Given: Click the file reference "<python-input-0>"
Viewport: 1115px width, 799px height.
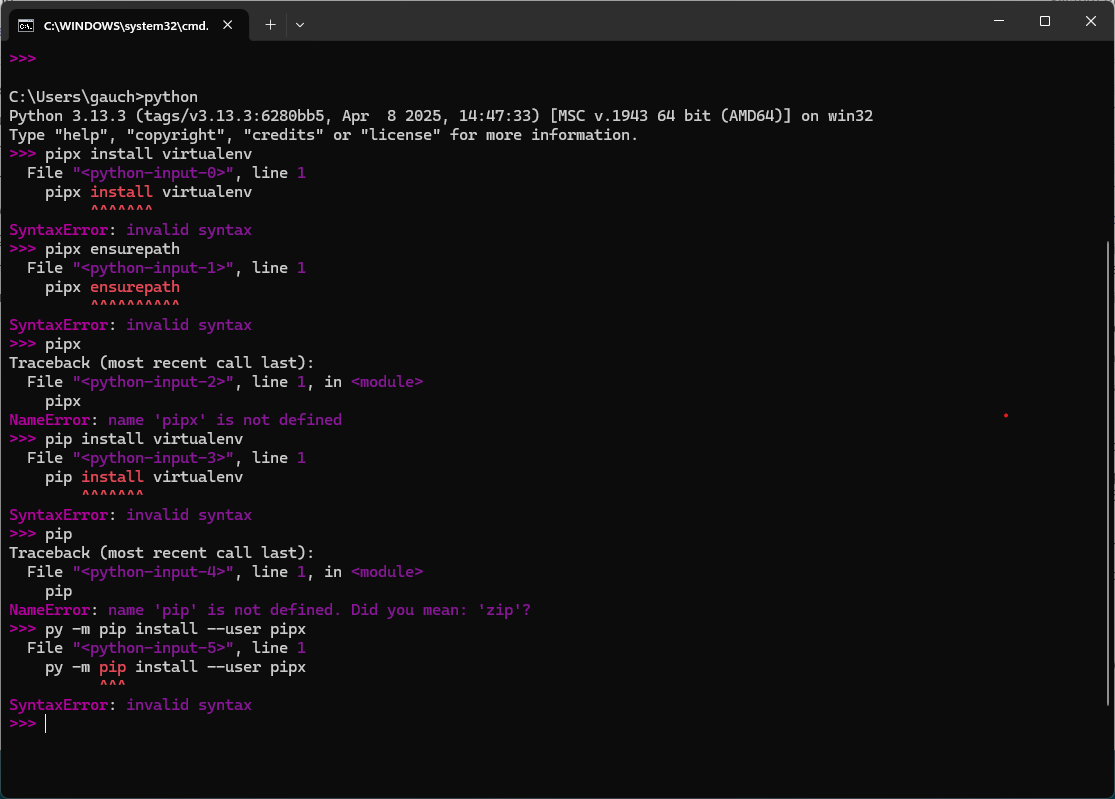Looking at the screenshot, I should tap(153, 173).
